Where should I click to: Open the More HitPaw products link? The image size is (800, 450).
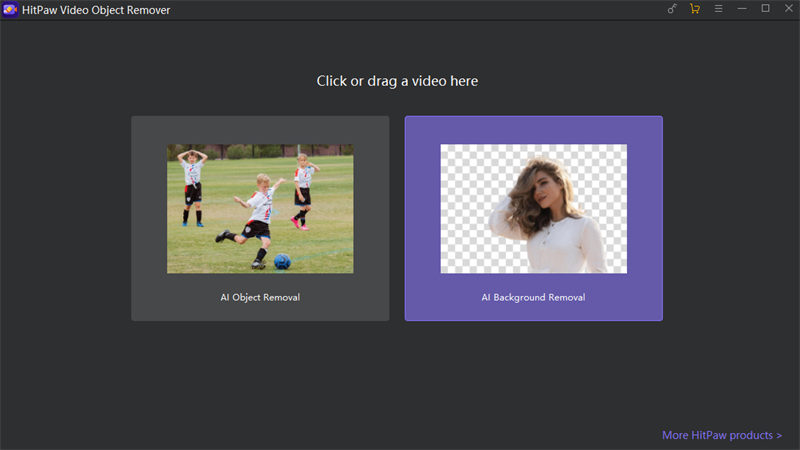click(722, 435)
